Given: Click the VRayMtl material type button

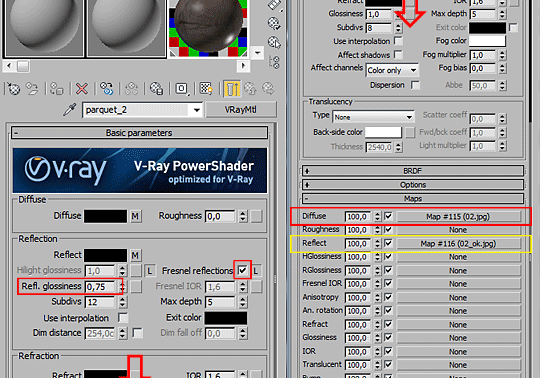Looking at the screenshot, I should point(240,110).
